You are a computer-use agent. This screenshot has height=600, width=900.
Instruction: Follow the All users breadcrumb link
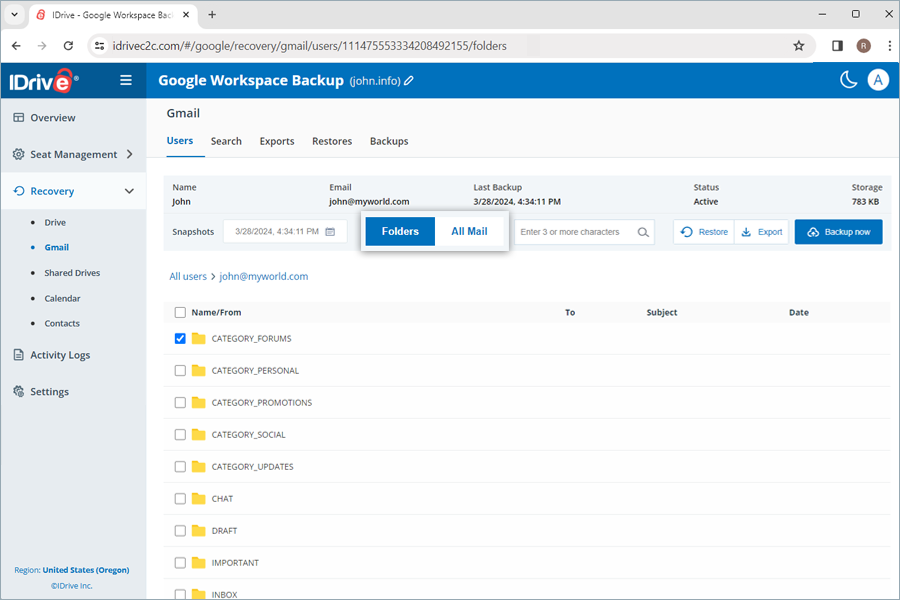188,277
